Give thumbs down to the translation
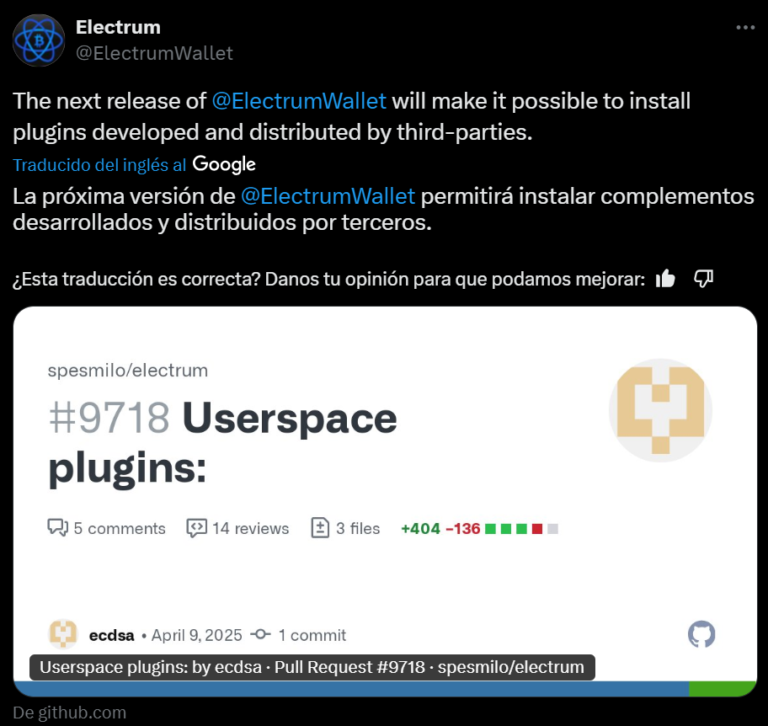The image size is (768, 726). 703,279
